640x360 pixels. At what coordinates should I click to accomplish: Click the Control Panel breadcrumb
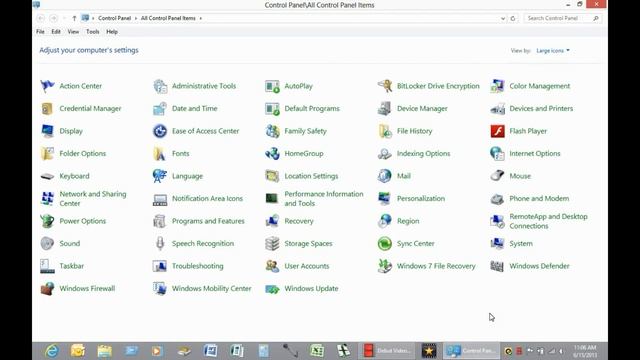click(x=115, y=18)
